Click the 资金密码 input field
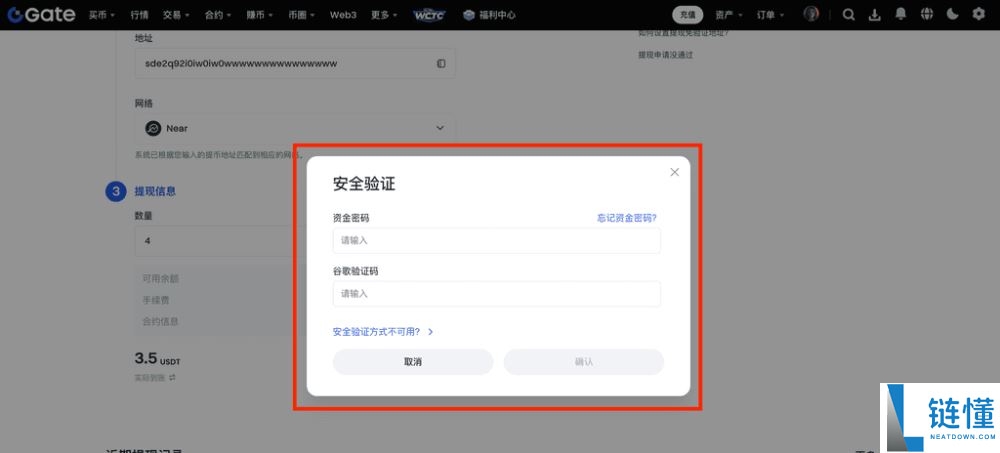 [496, 241]
